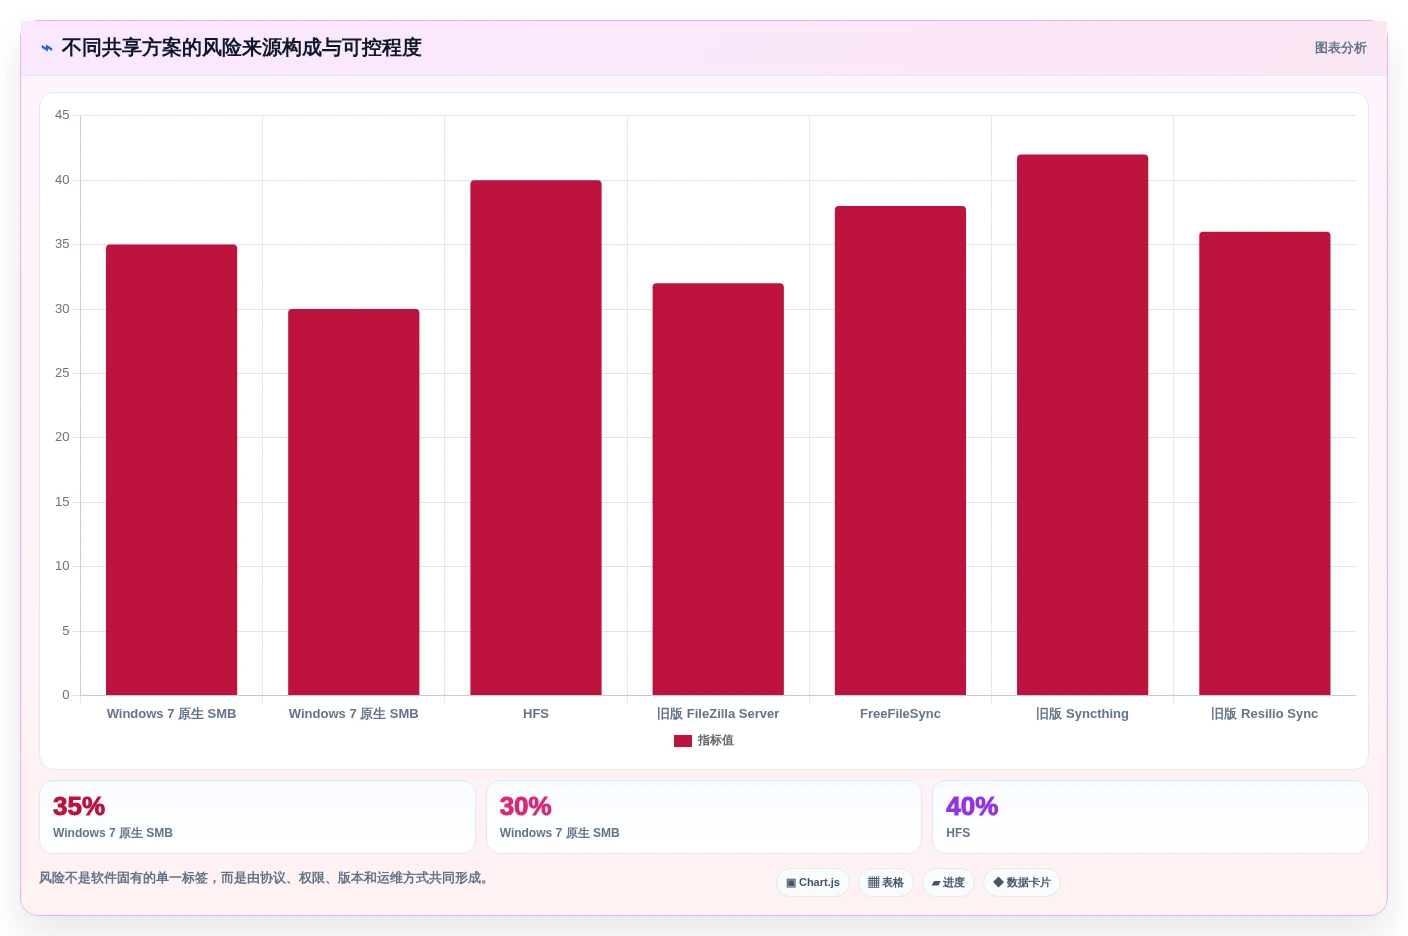Click the 旧版 Syncthing bar in chart
This screenshot has height=936, width=1408.
(1082, 425)
